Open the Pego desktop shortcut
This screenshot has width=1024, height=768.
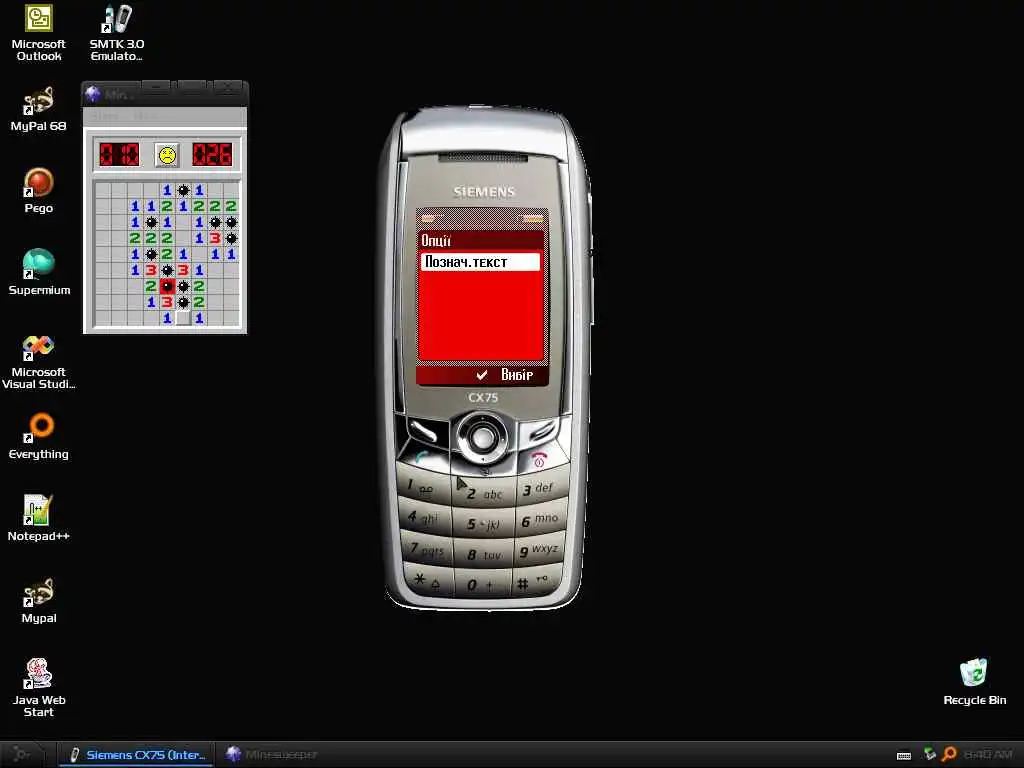click(39, 191)
